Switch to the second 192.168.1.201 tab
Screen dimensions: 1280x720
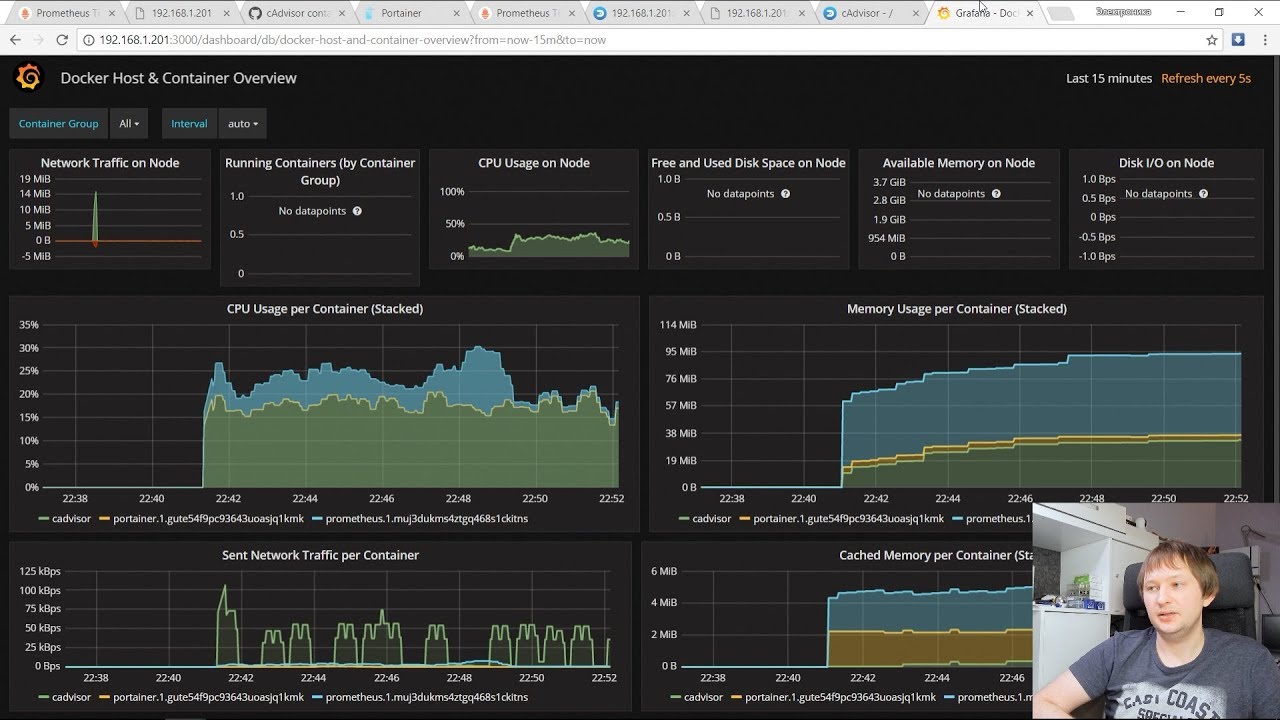coord(640,13)
